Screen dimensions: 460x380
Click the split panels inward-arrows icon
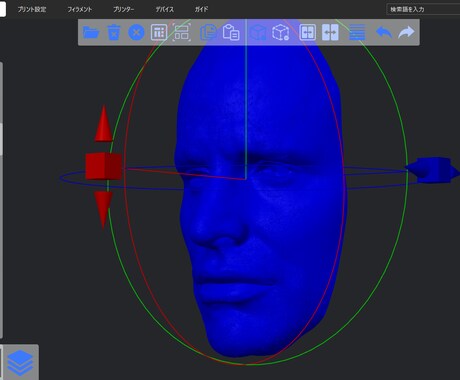(x=307, y=33)
